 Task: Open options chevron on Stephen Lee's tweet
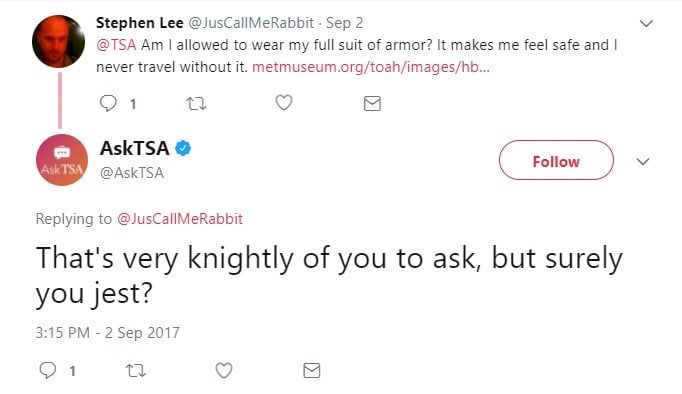[646, 23]
